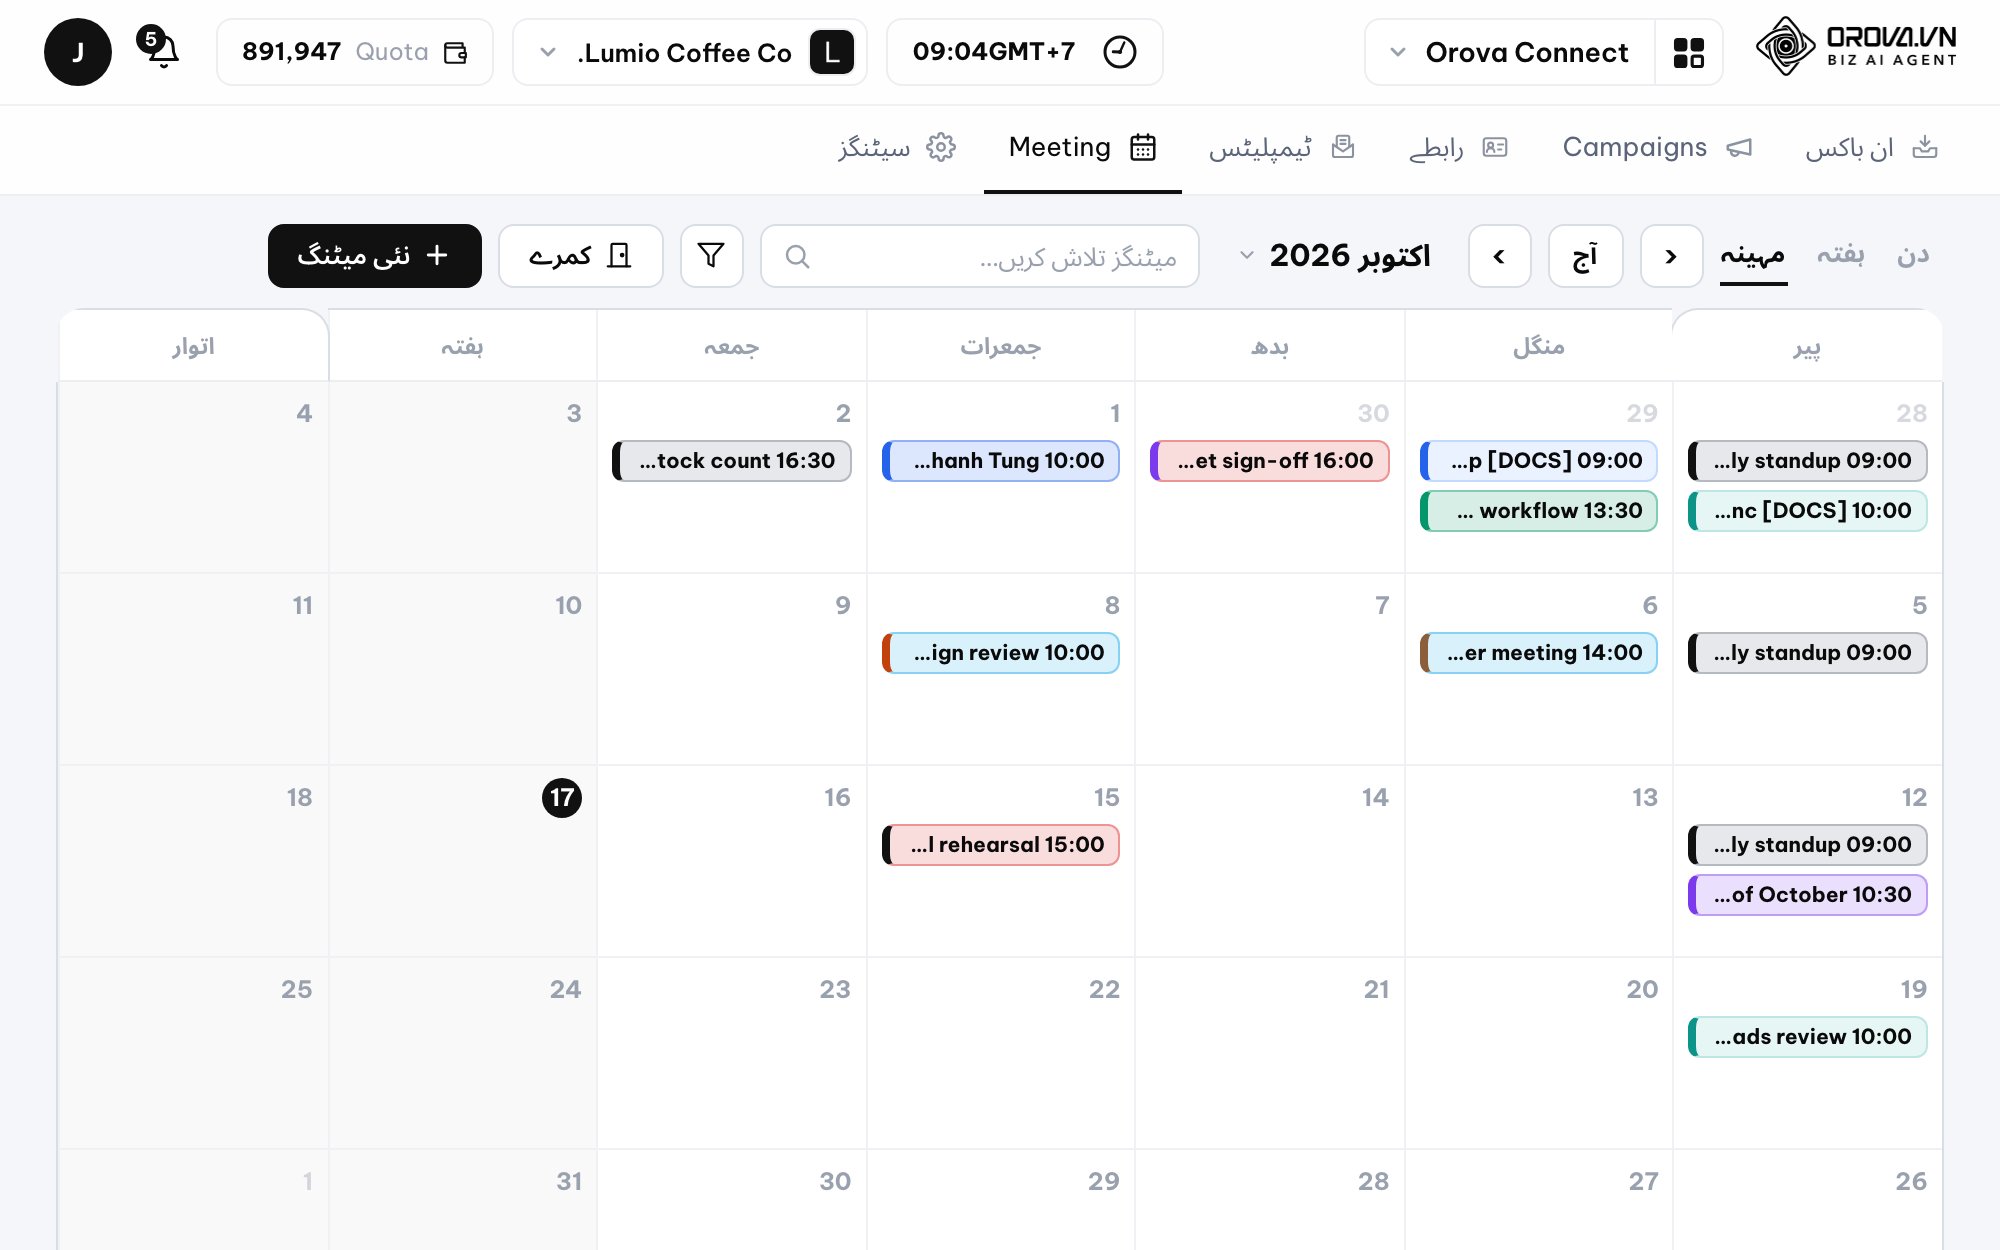Open the workflow 13:30 event
This screenshot has width=2000, height=1250.
click(x=1539, y=511)
